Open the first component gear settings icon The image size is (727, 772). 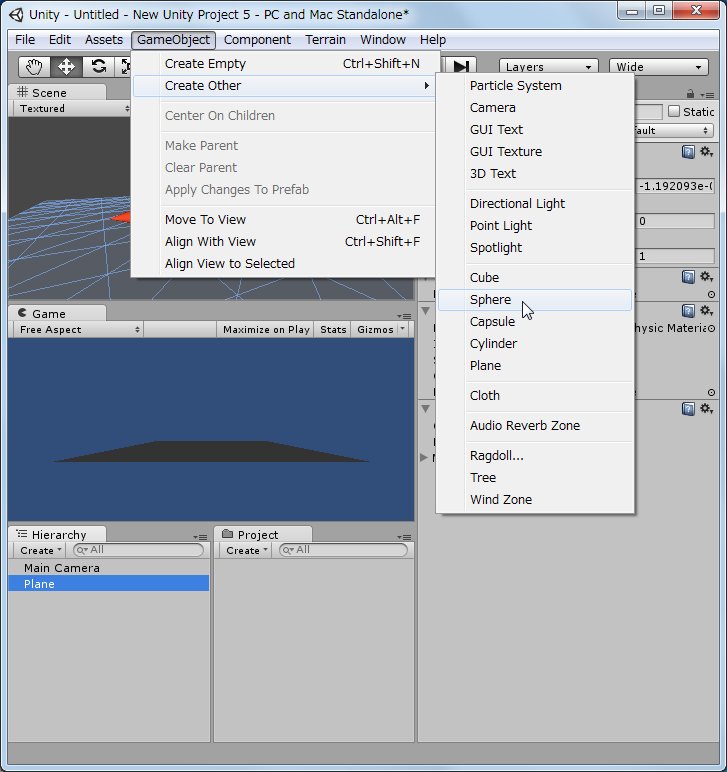click(x=706, y=152)
